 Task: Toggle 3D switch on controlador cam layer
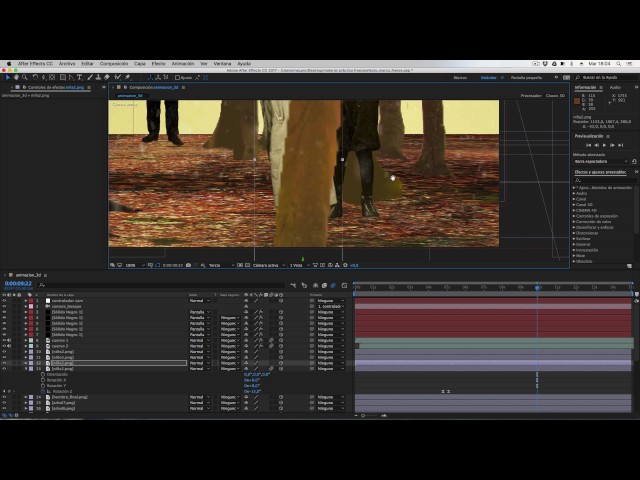pos(281,301)
